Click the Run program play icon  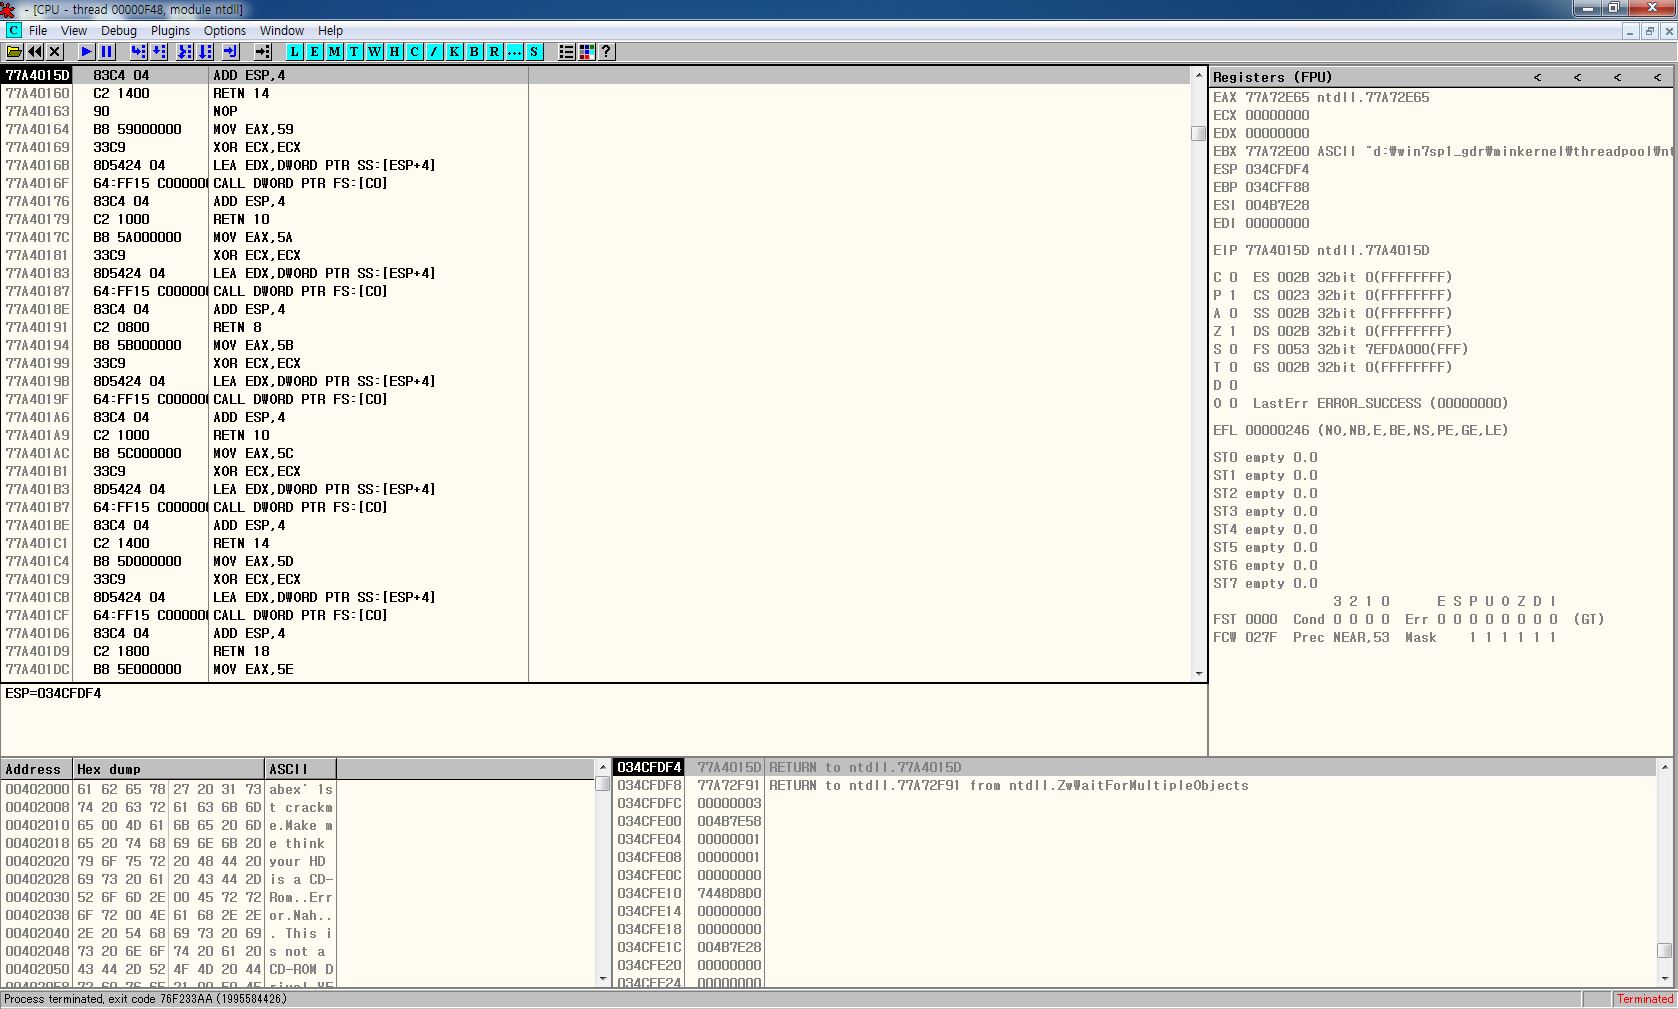tap(87, 52)
